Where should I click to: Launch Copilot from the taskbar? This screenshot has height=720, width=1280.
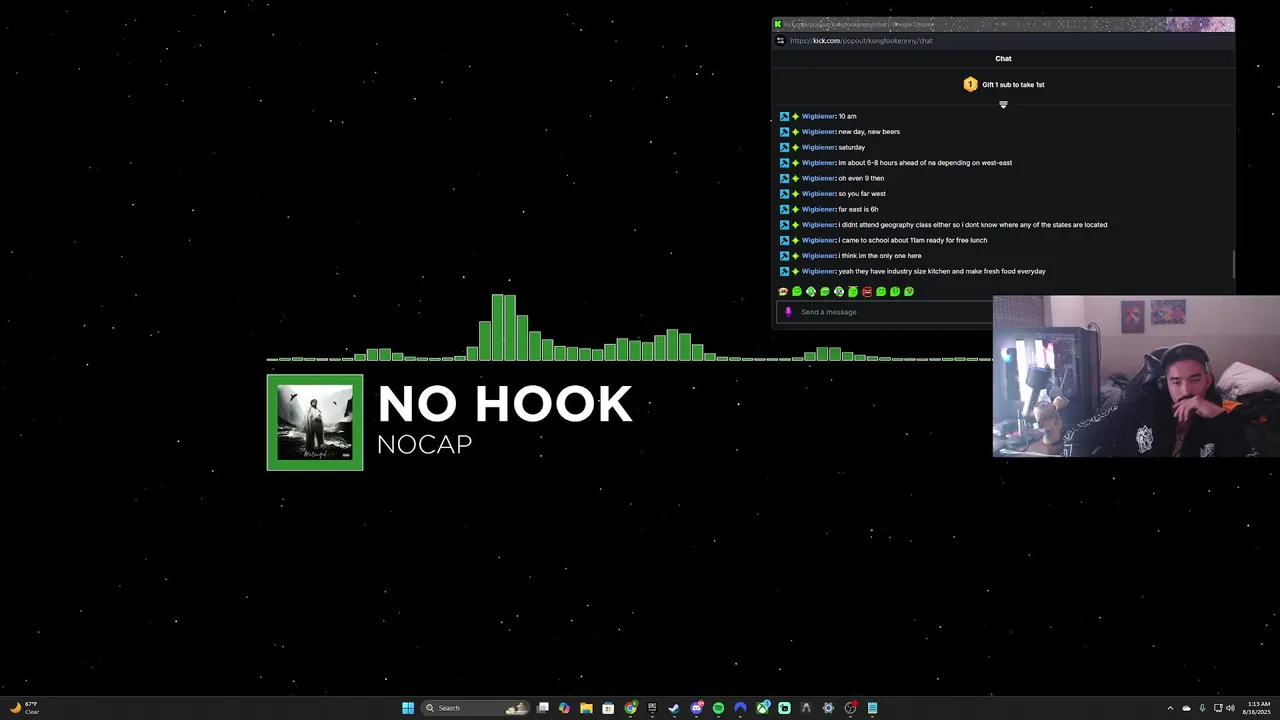pos(564,708)
